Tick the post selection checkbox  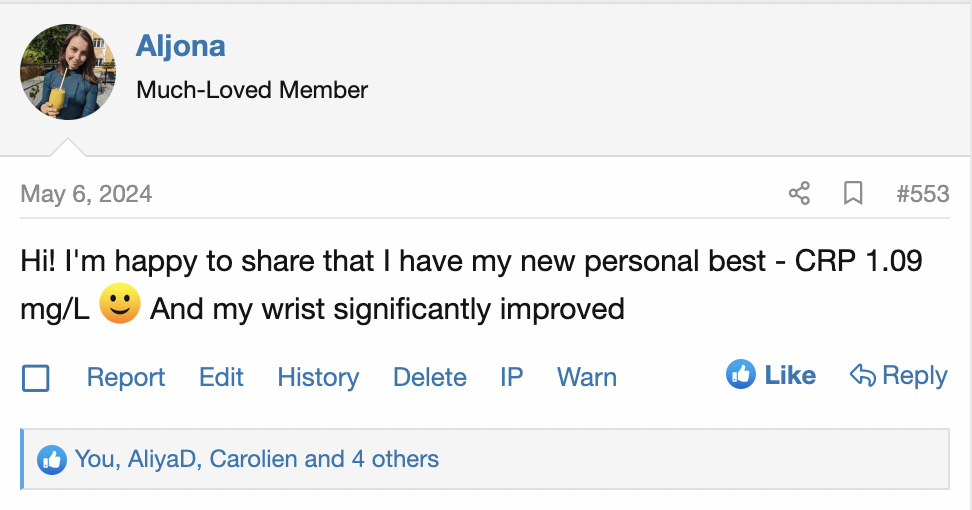coord(35,377)
